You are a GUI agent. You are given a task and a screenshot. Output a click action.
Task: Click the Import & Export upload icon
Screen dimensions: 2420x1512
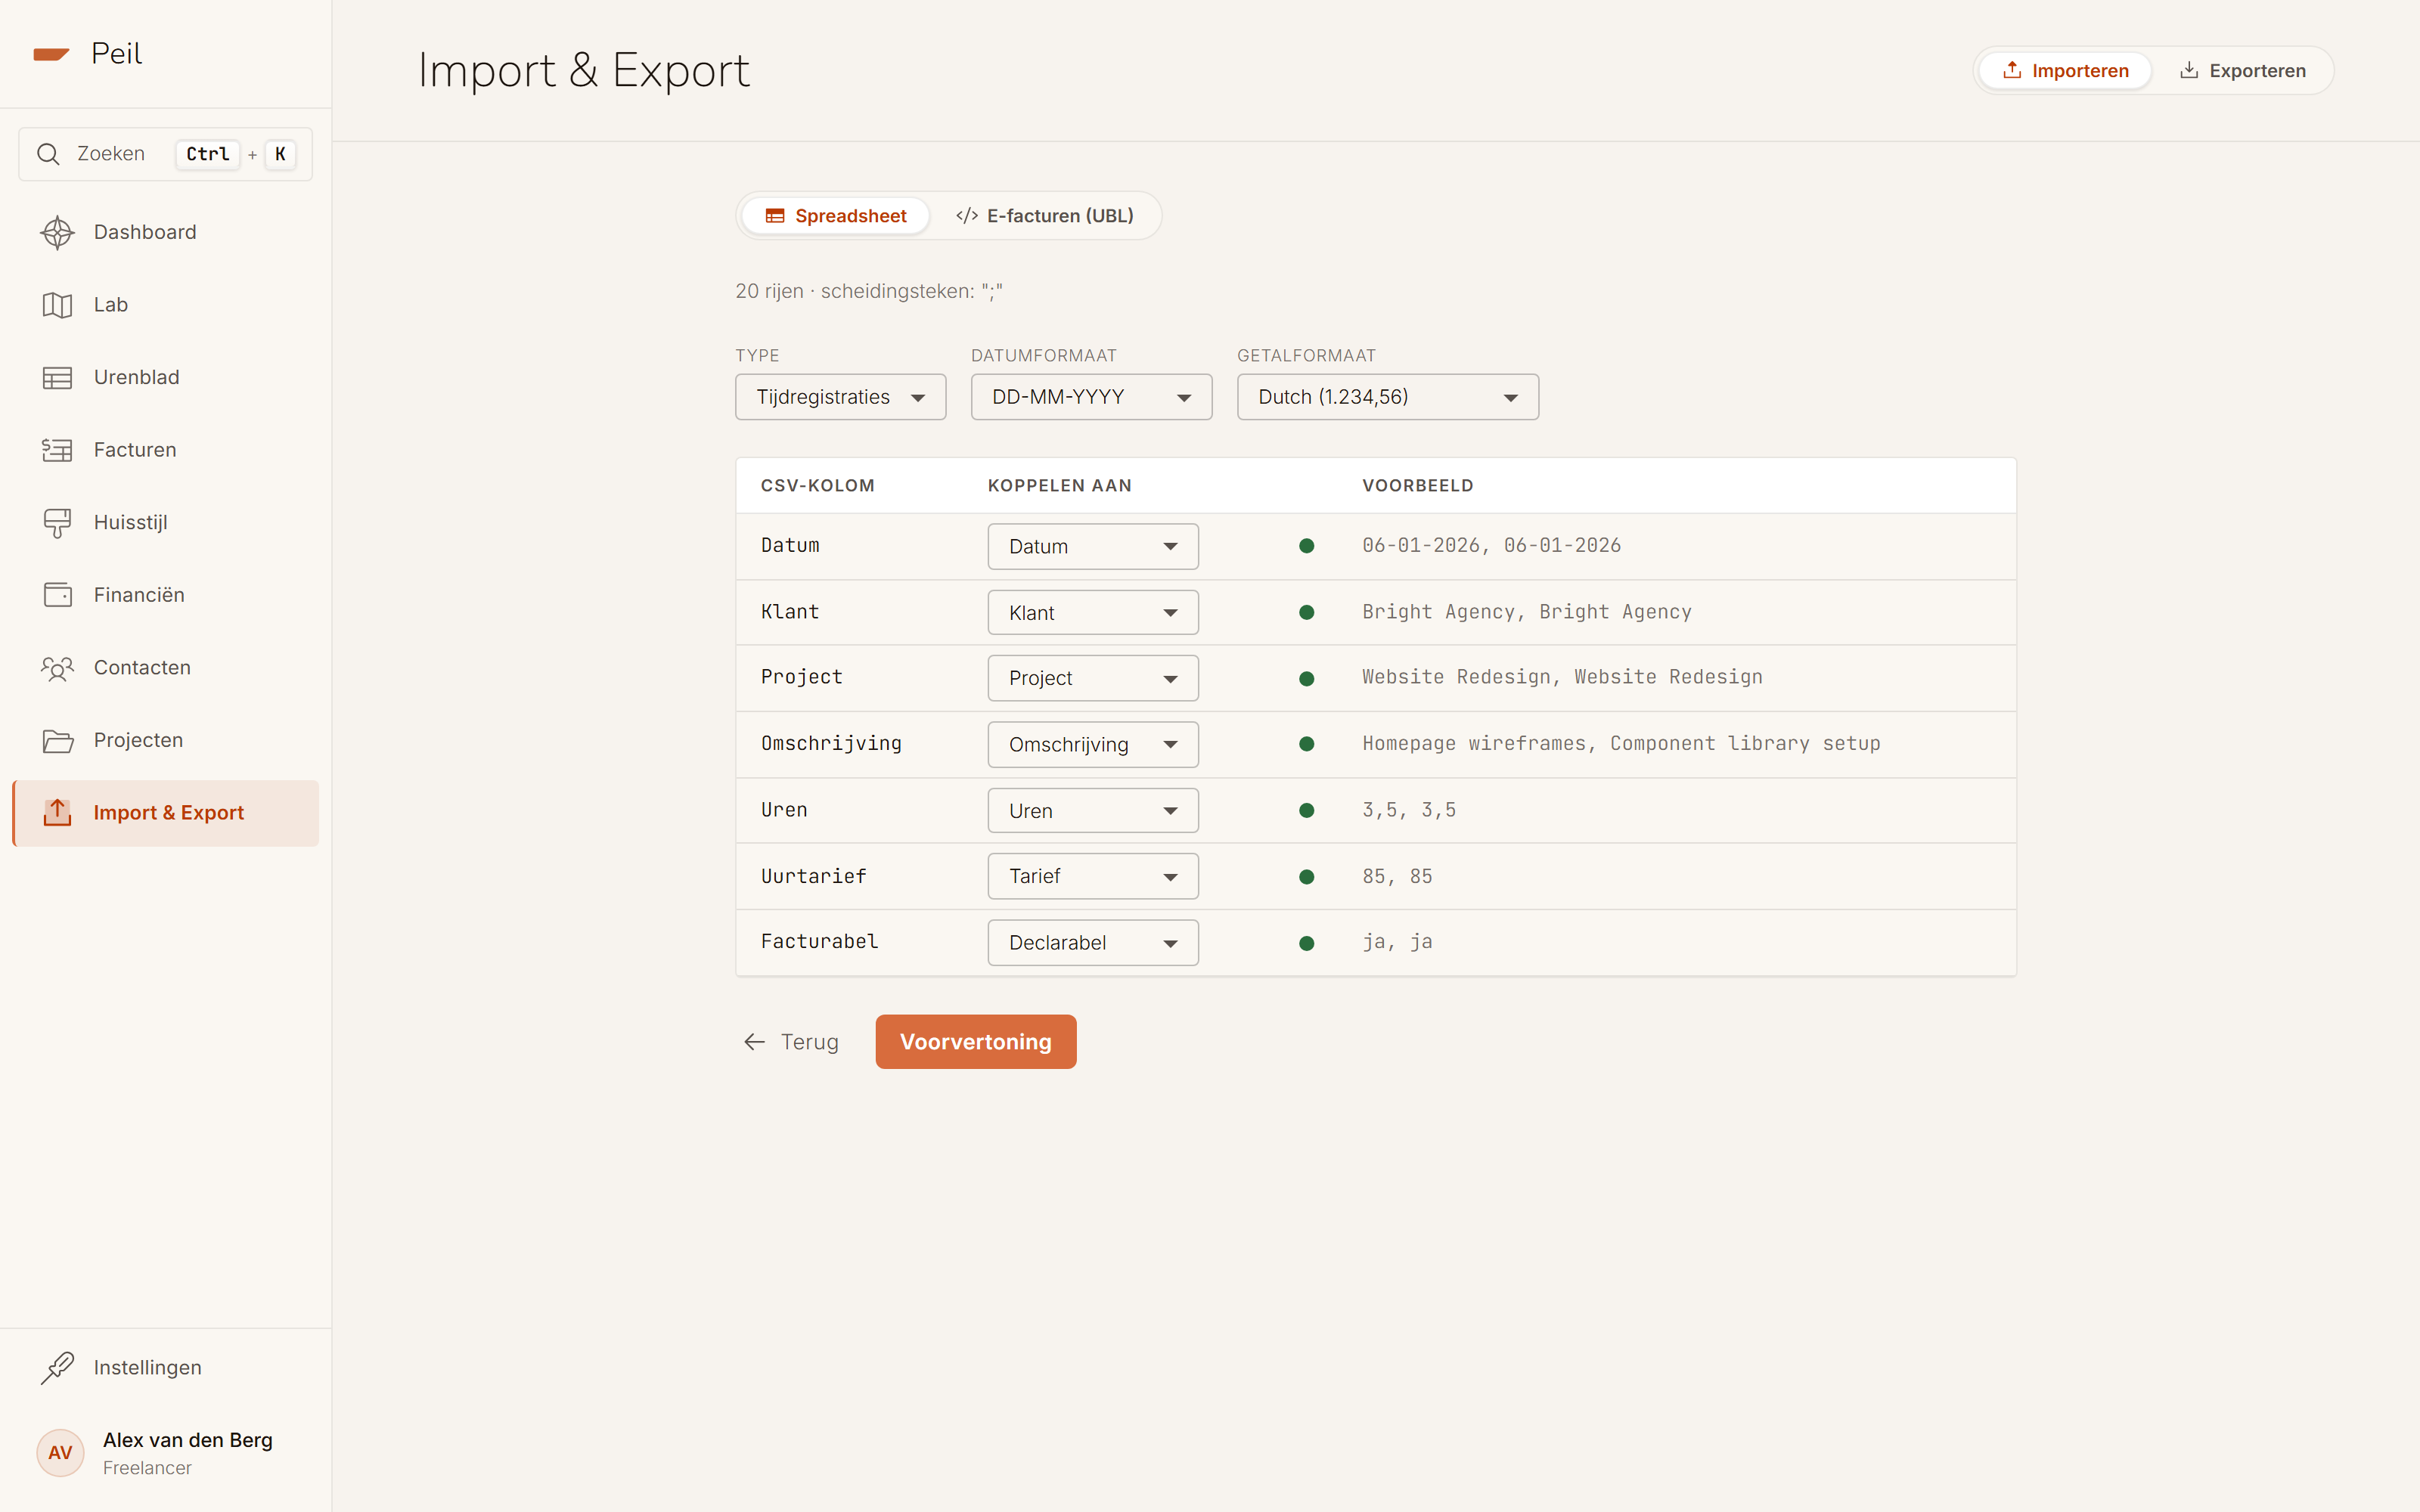click(x=57, y=813)
